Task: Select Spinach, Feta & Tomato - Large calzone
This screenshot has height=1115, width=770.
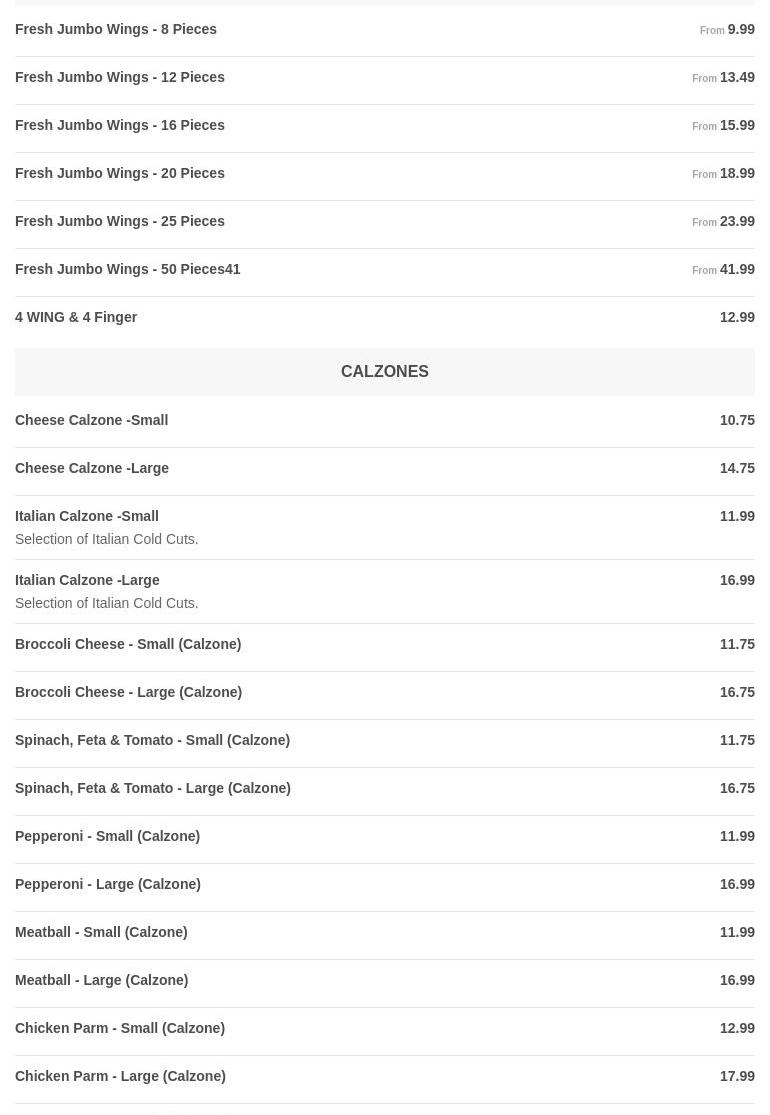Action: pyautogui.click(x=153, y=788)
